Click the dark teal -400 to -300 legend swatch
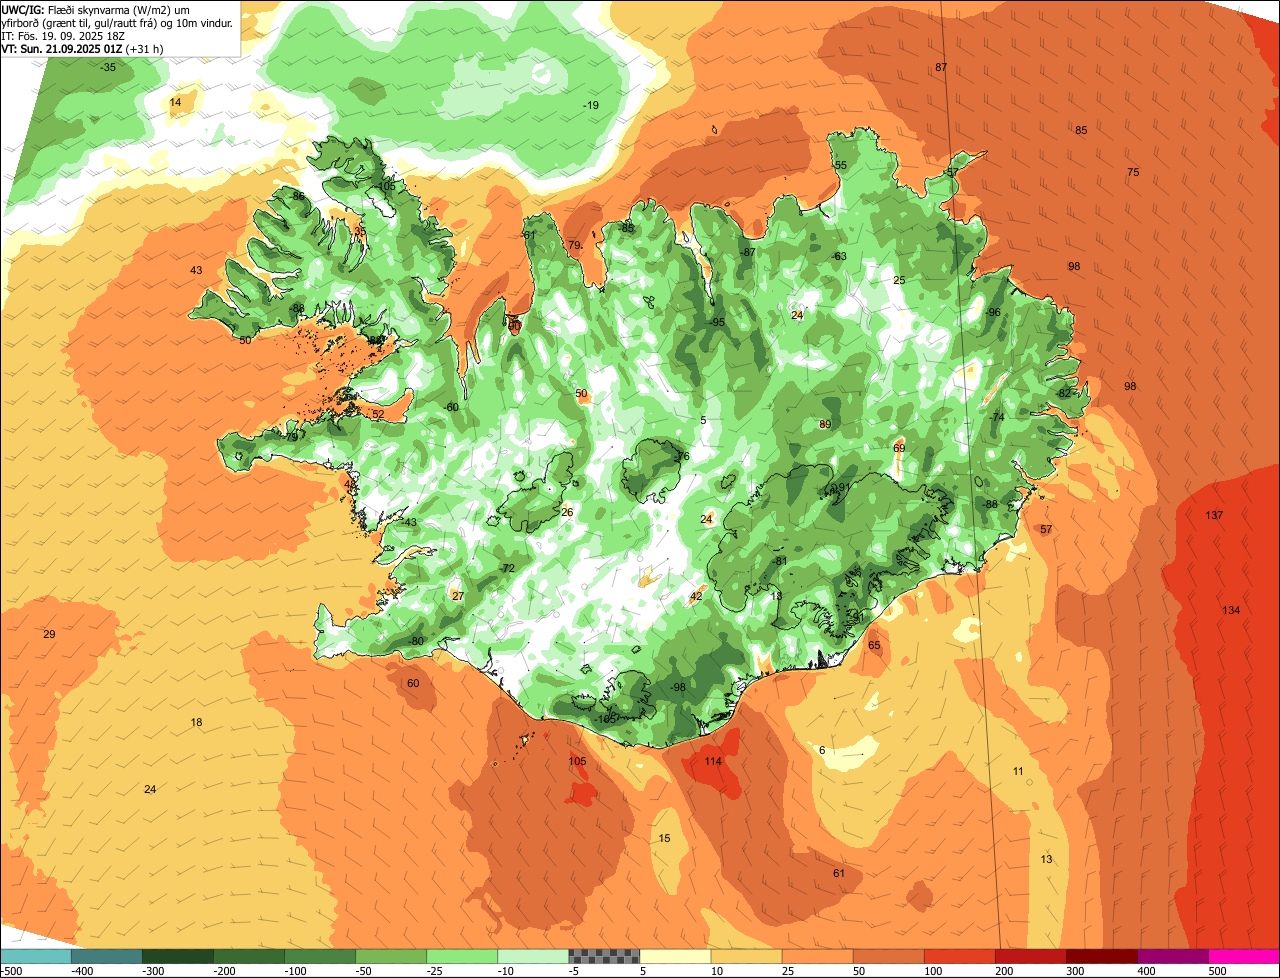Screen dimensions: 1280x978 (106, 956)
